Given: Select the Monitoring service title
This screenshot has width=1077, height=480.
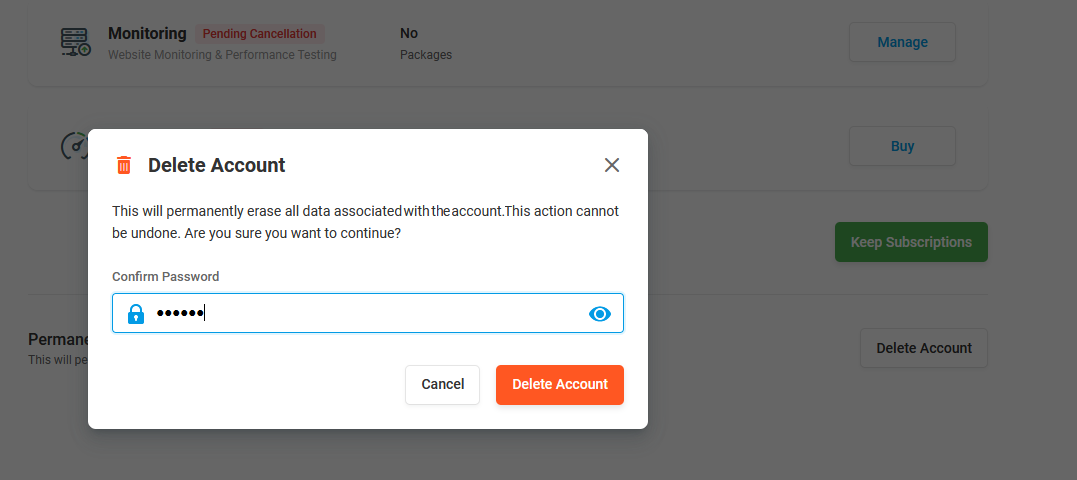Looking at the screenshot, I should coord(147,34).
